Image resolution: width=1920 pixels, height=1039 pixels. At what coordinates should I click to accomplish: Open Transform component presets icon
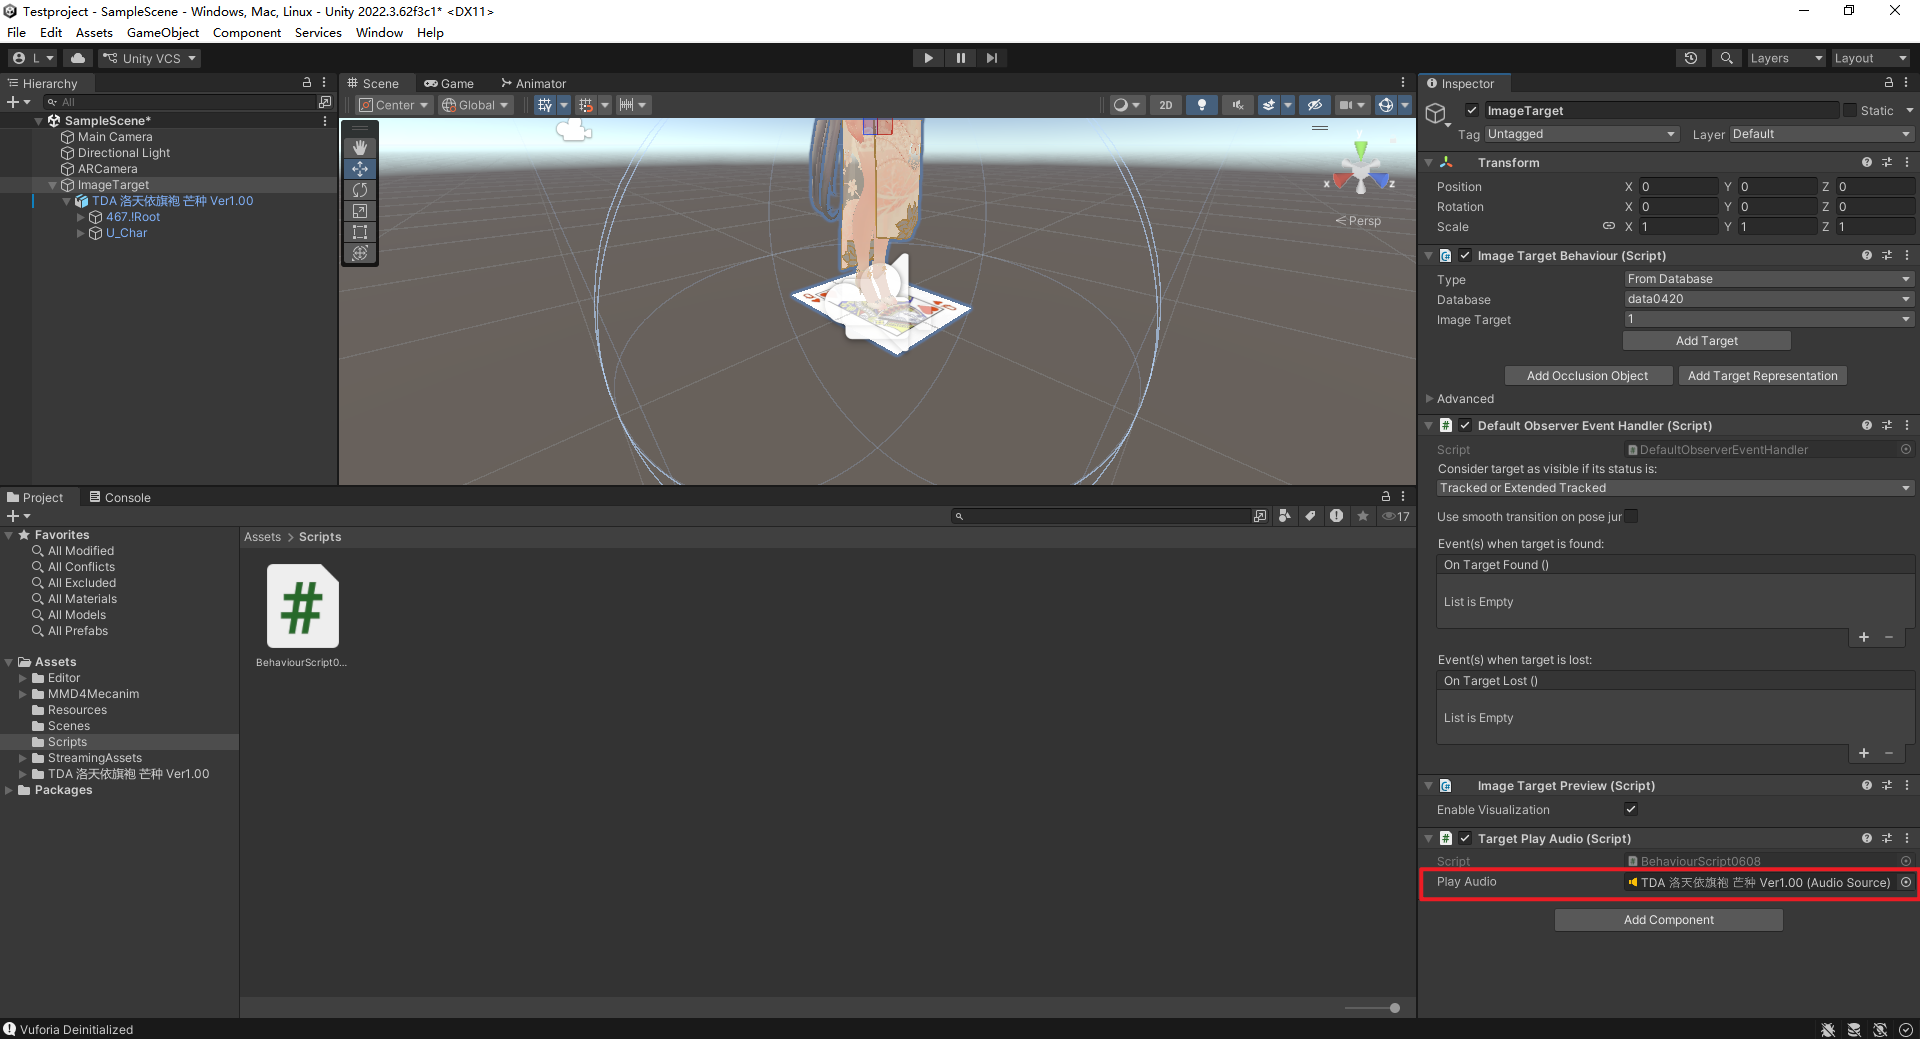click(1887, 162)
